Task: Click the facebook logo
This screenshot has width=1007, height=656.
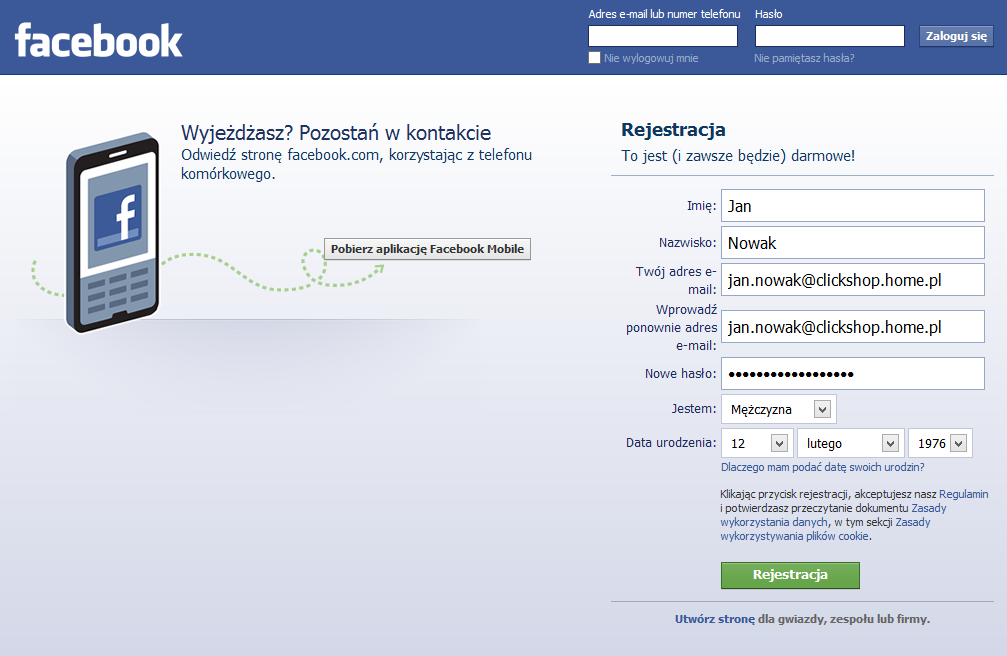Action: (x=97, y=40)
